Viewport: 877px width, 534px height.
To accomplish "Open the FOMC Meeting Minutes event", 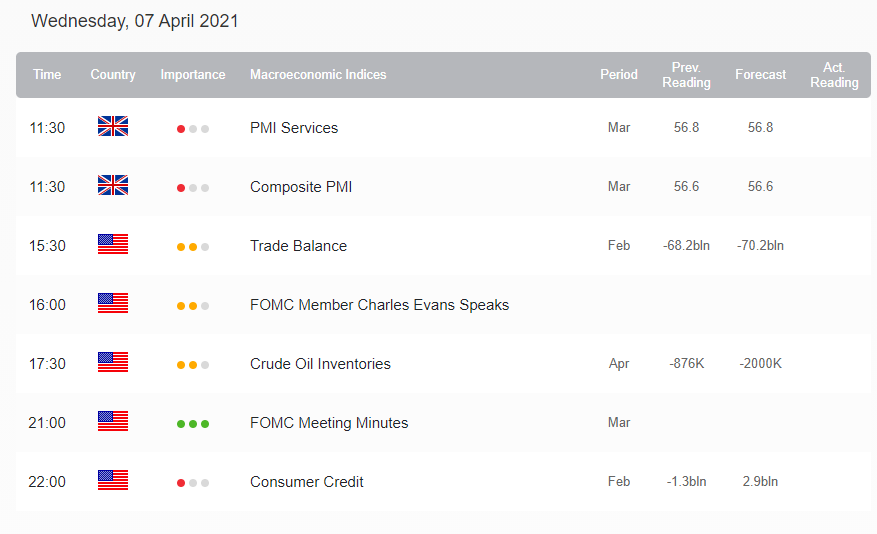I will pos(329,423).
